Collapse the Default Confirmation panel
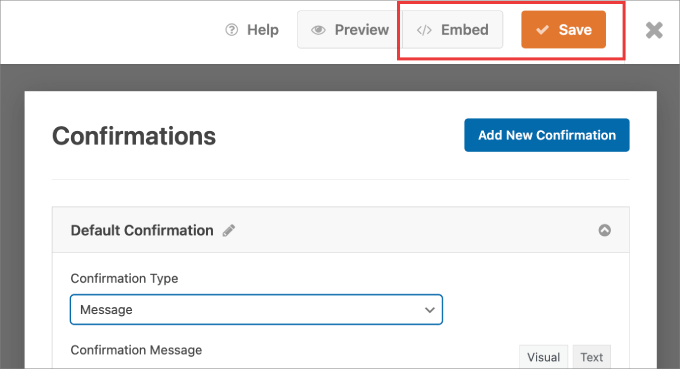This screenshot has width=680, height=369. (605, 230)
